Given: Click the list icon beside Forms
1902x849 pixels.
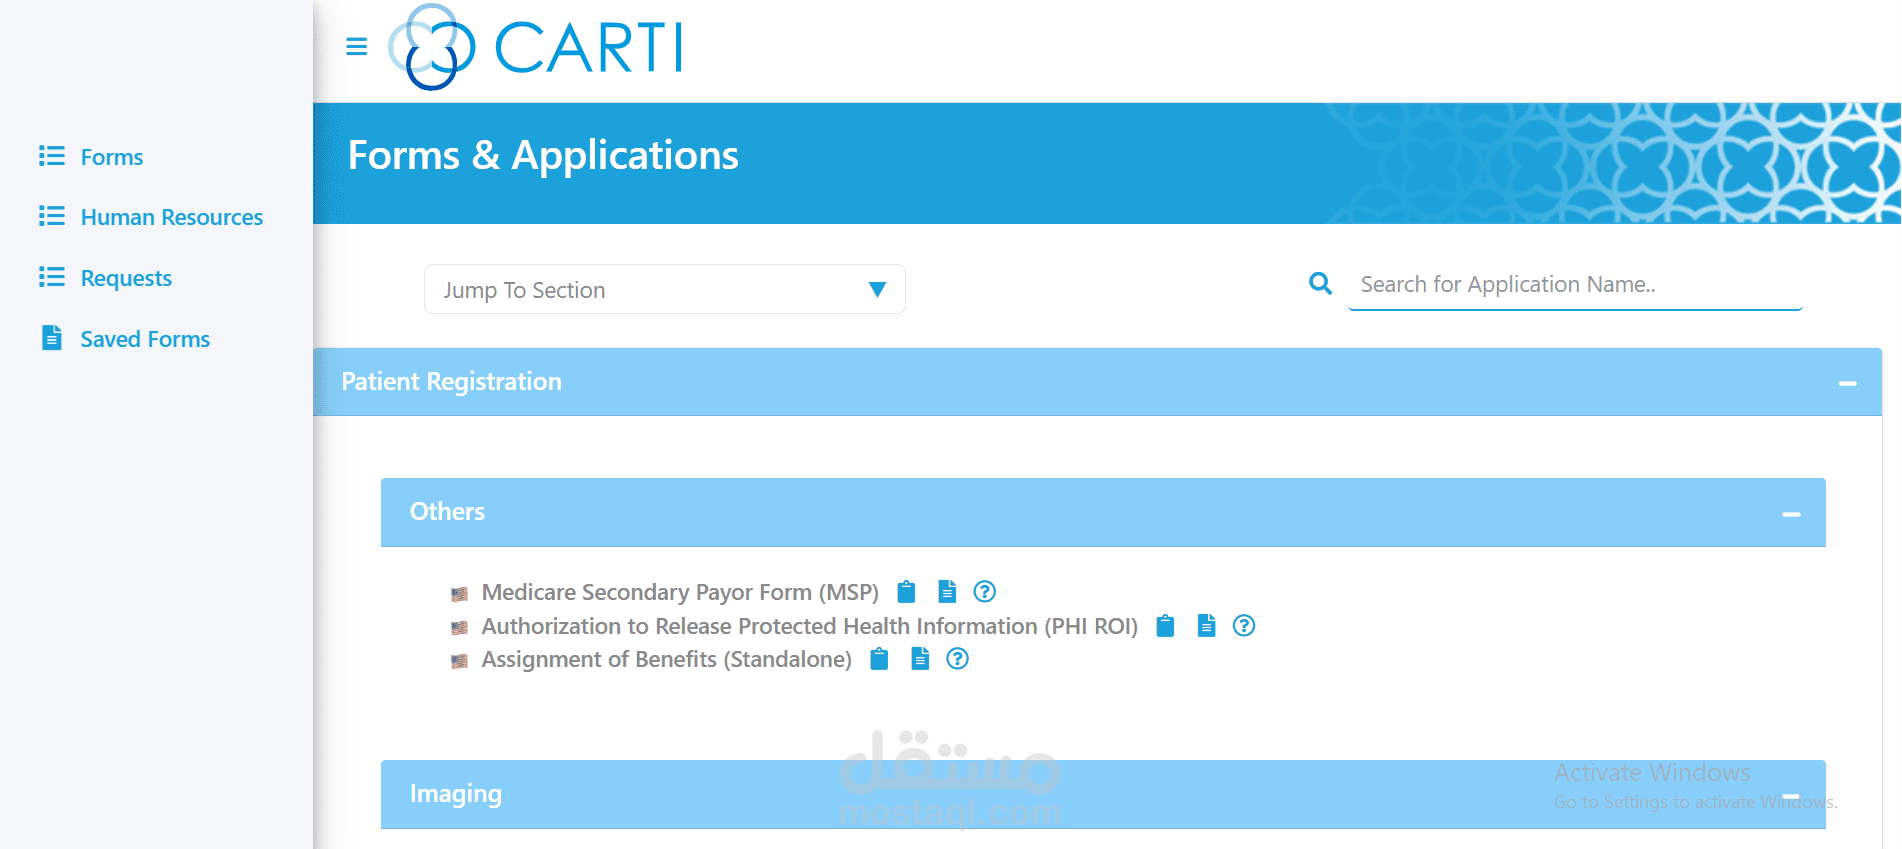Looking at the screenshot, I should (x=52, y=156).
